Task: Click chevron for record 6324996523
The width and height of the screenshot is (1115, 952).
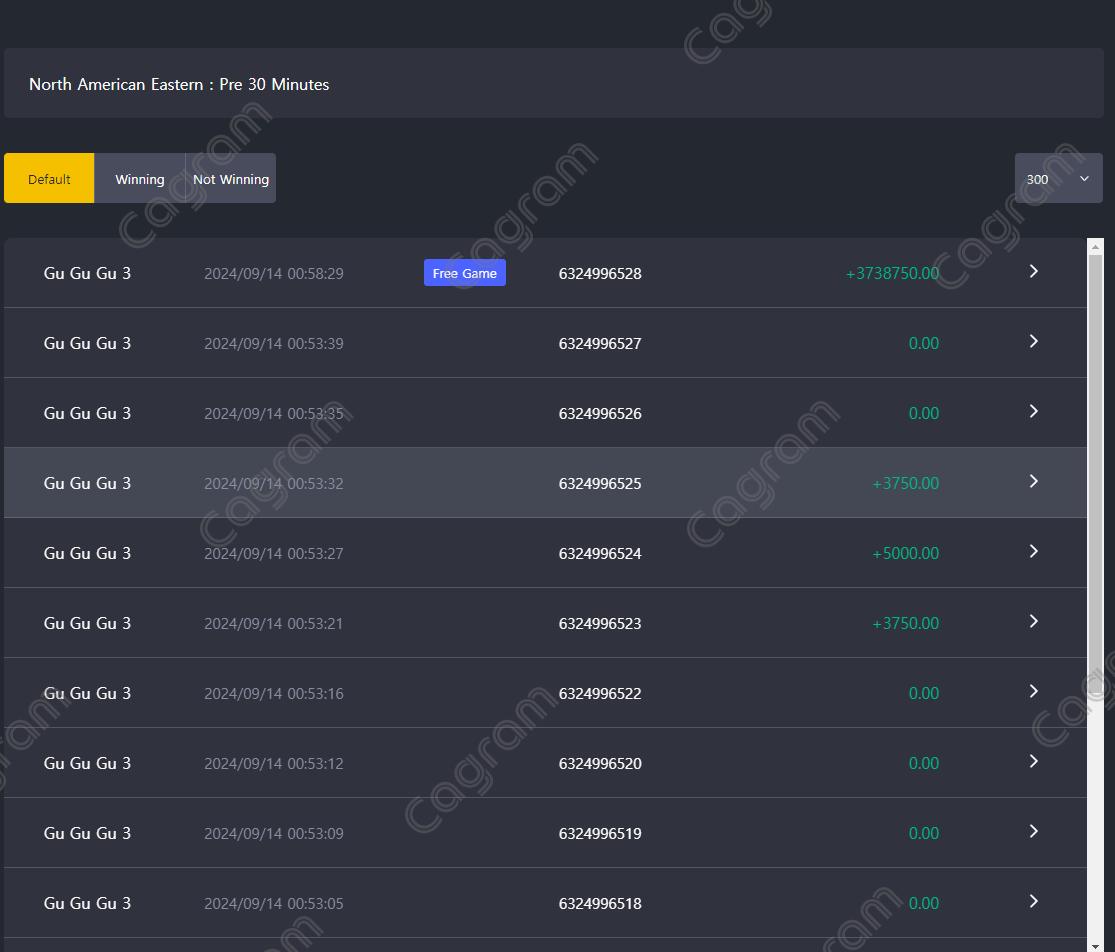Action: (x=1034, y=622)
